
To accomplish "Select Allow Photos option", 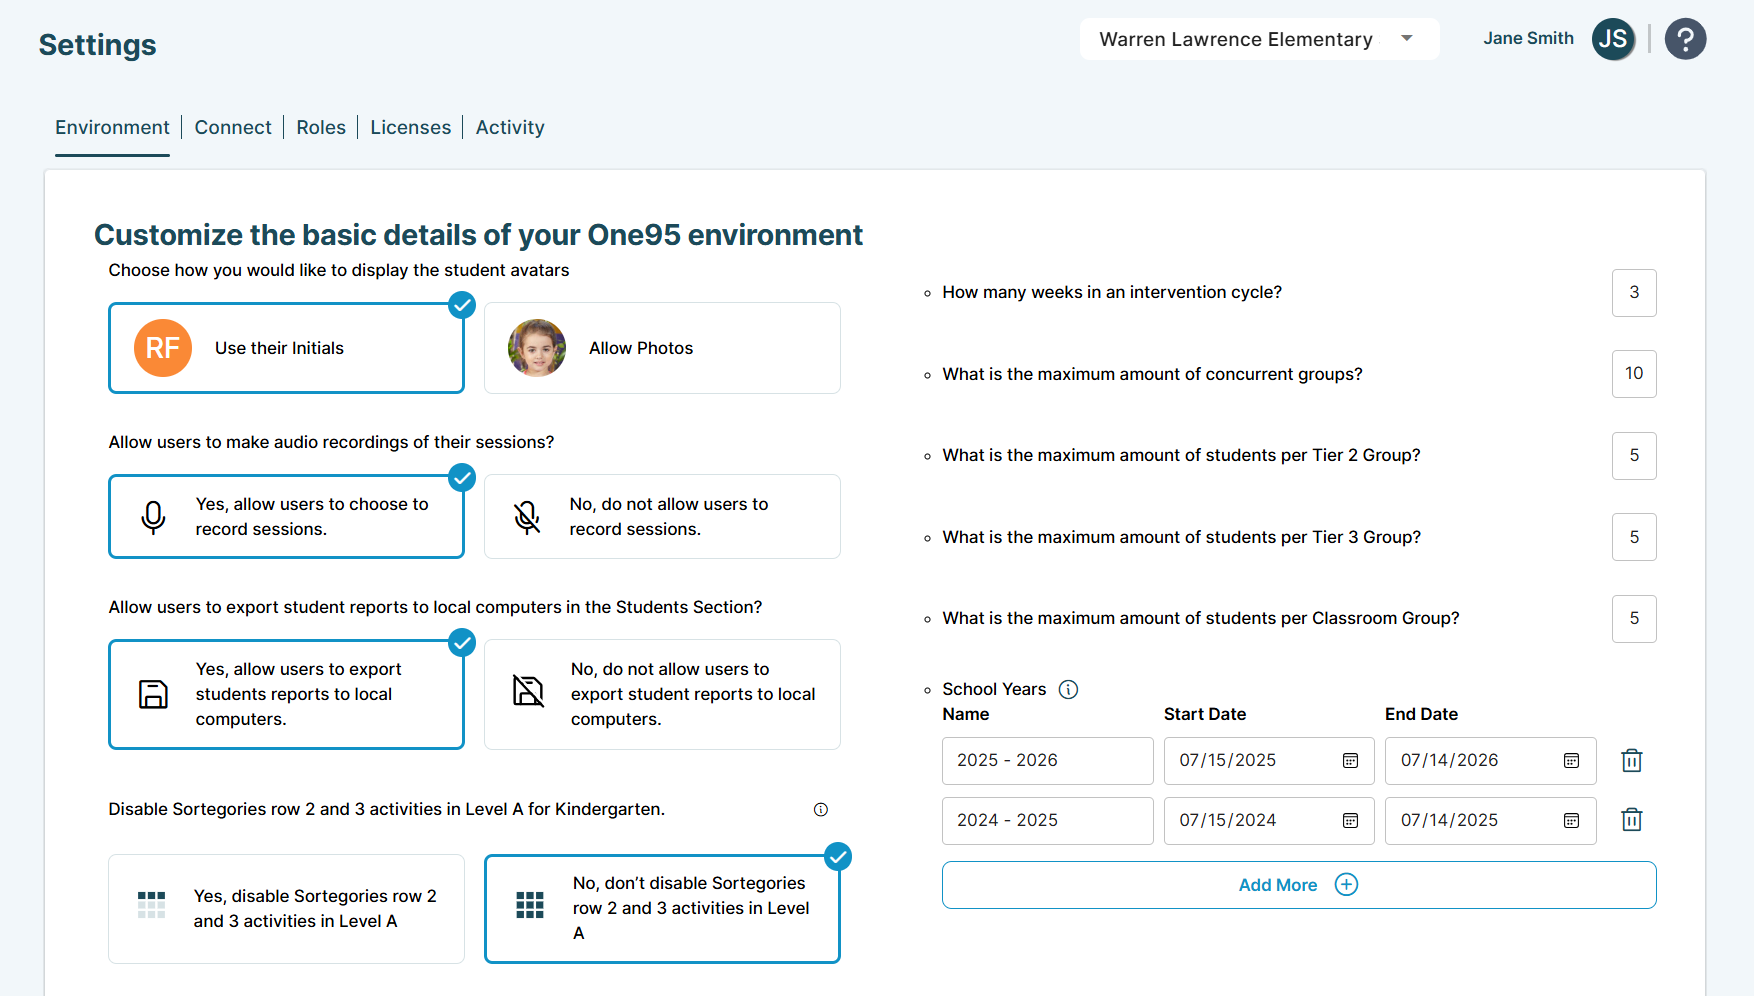I will [662, 348].
